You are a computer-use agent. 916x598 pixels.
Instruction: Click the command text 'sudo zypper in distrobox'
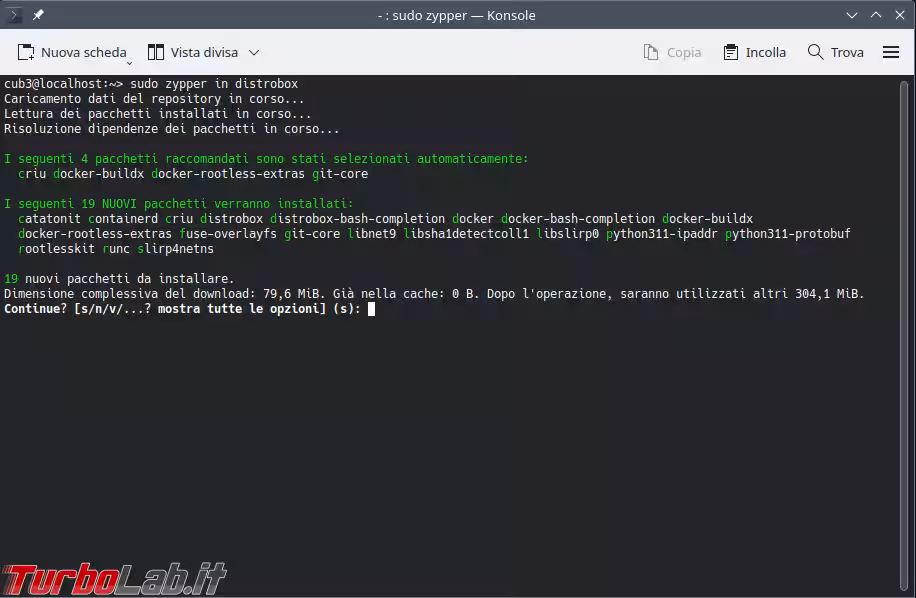(x=214, y=84)
